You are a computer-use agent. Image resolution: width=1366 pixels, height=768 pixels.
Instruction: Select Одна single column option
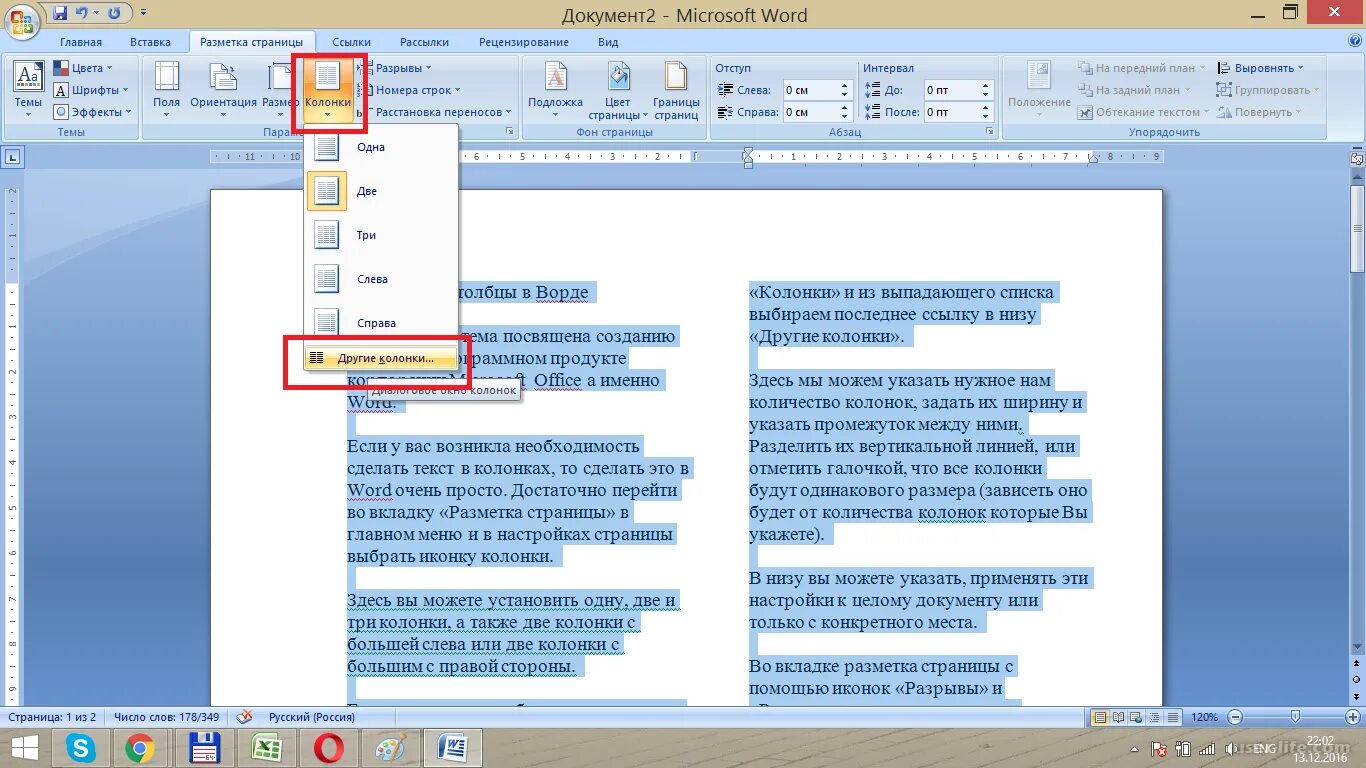point(381,147)
